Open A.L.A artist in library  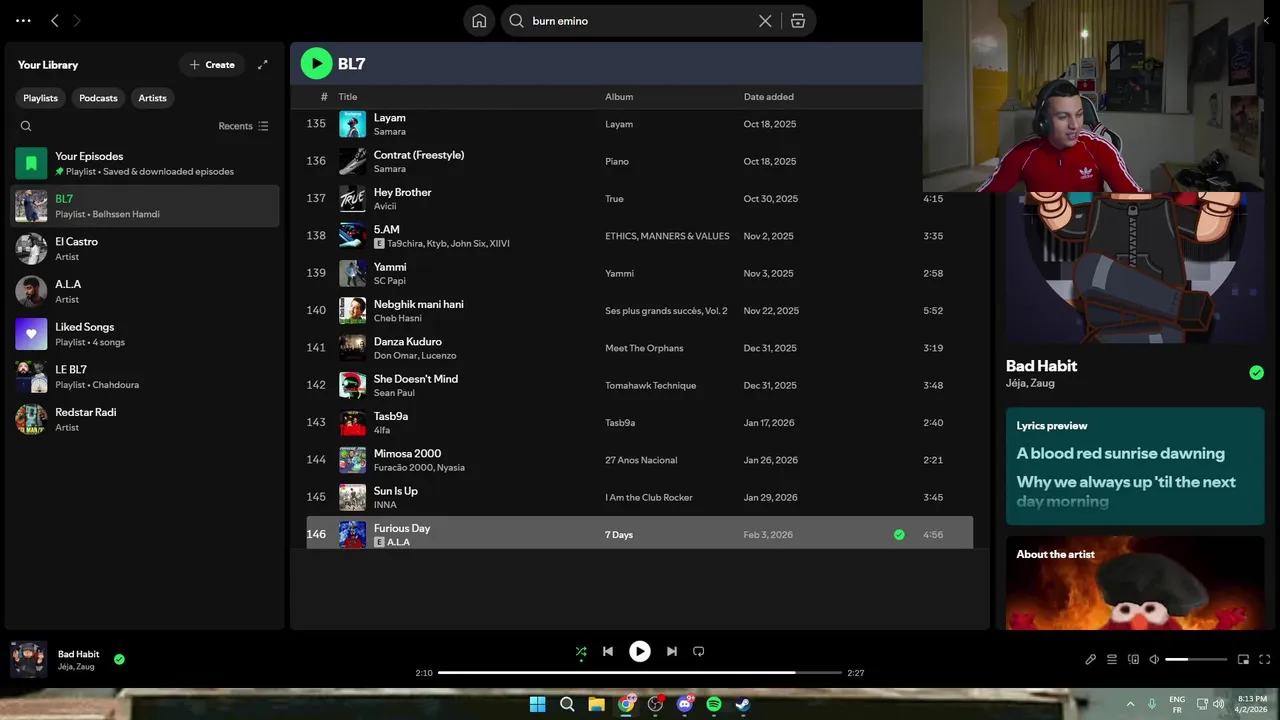145,291
